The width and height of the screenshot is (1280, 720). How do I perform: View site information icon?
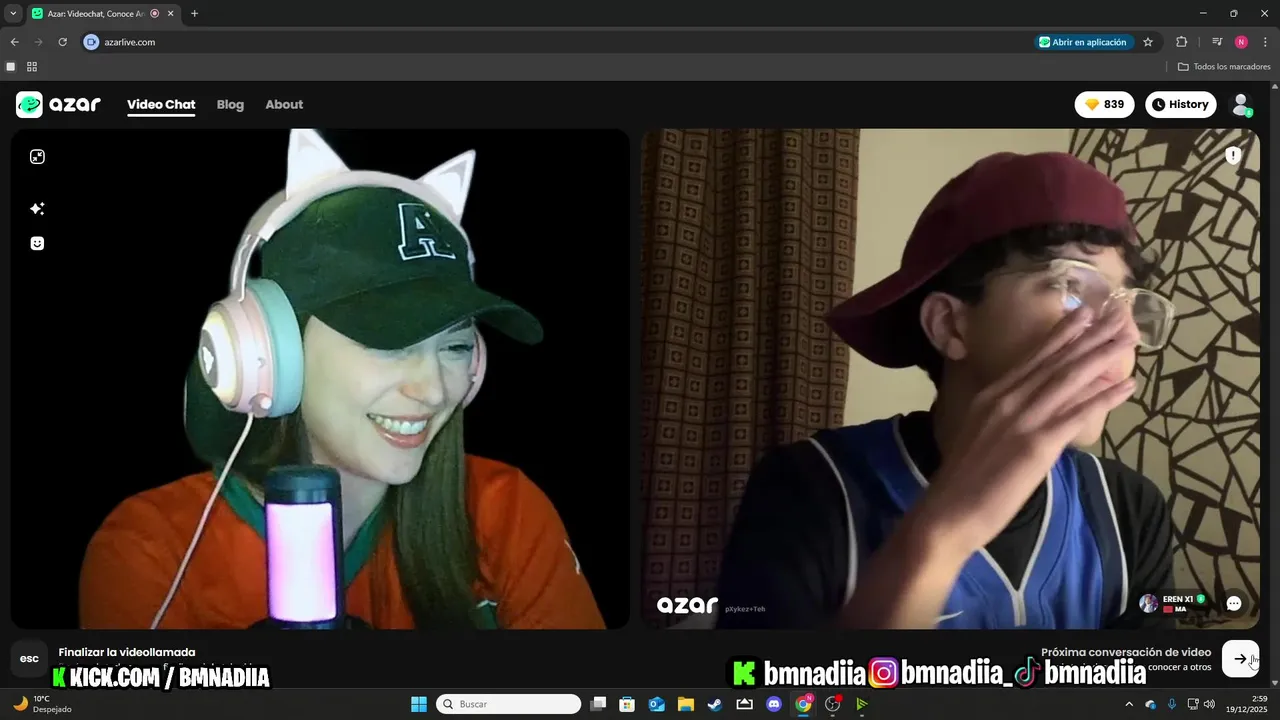pos(91,42)
